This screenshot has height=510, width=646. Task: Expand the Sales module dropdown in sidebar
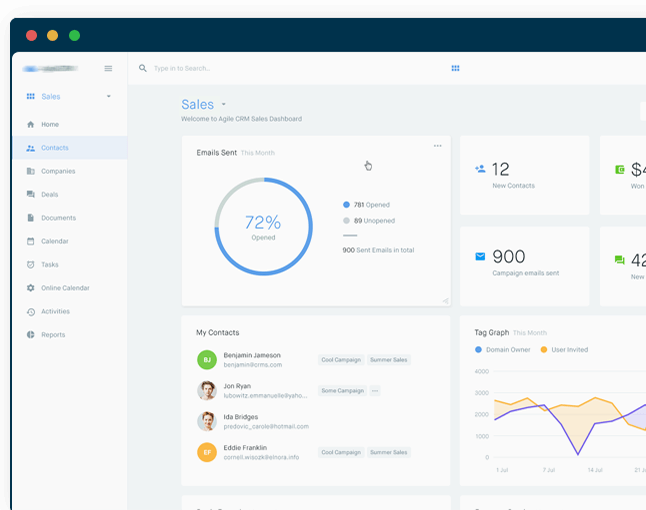(108, 97)
